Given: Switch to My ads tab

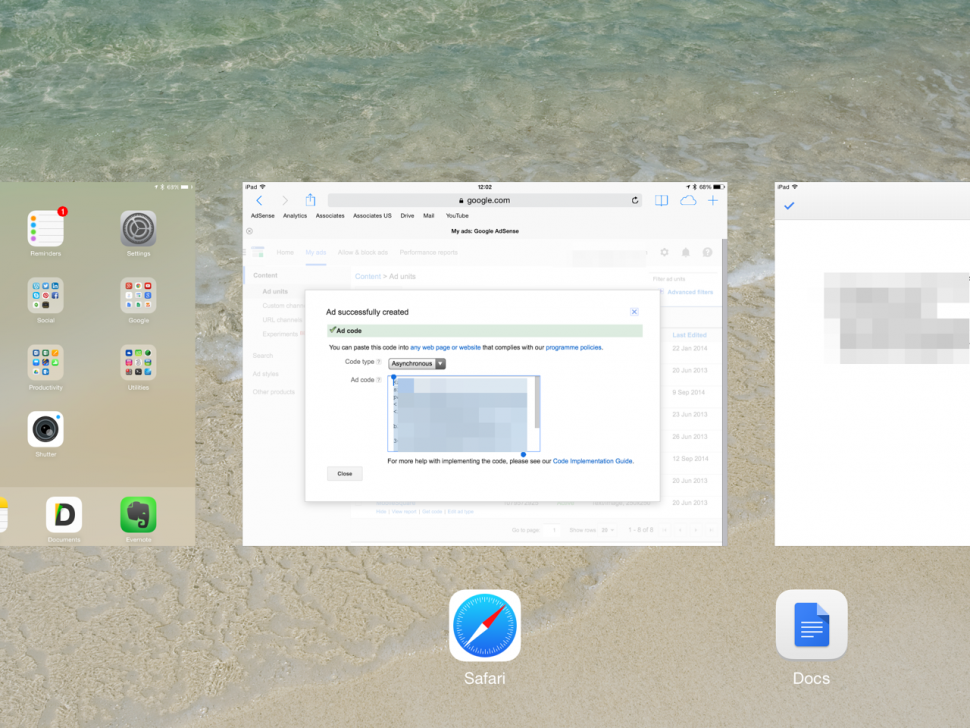Looking at the screenshot, I should (315, 252).
